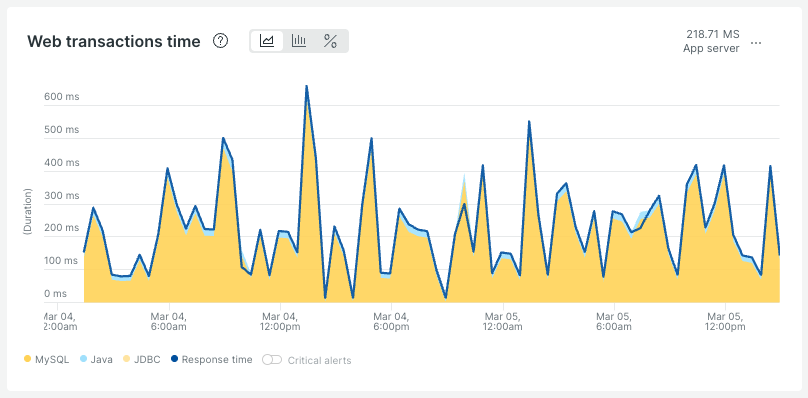Click the Web transactions time title
The height and width of the screenshot is (398, 808).
[113, 41]
